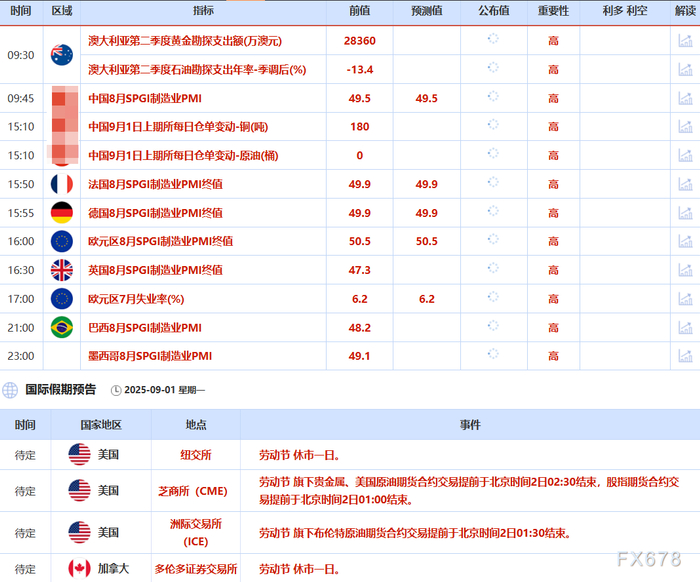Click the globe icon beside 国际假期预告
The height and width of the screenshot is (582, 700).
coord(10,390)
